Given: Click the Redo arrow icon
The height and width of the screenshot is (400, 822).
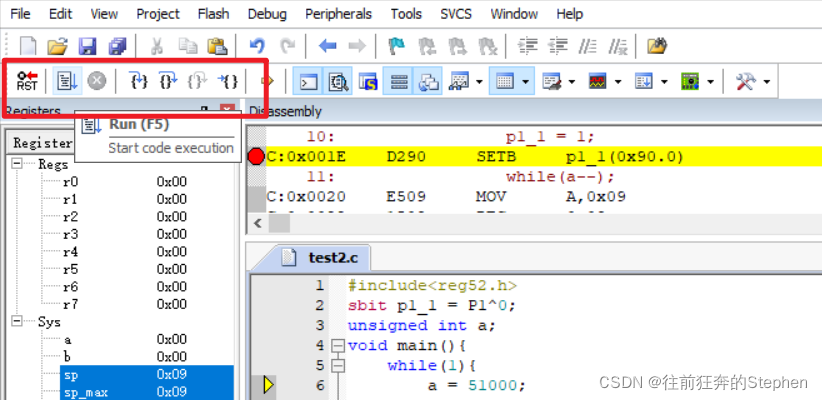Looking at the screenshot, I should [287, 46].
